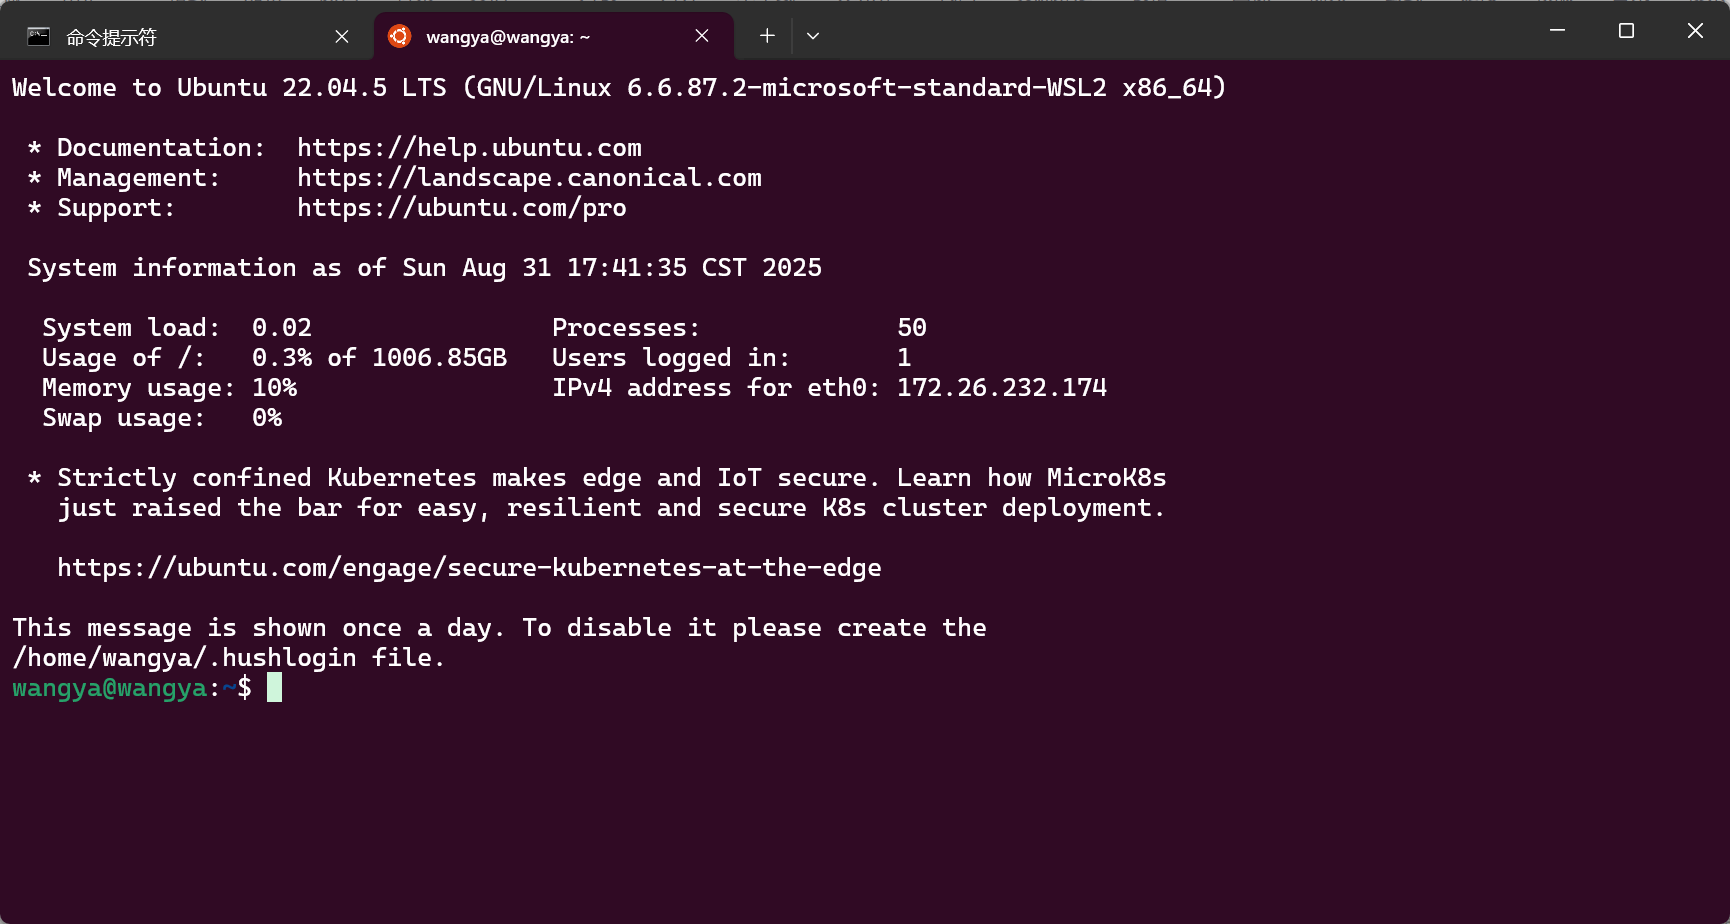Viewport: 1730px width, 924px height.
Task: Open the ubuntu.com/pro support link
Action: pos(461,207)
